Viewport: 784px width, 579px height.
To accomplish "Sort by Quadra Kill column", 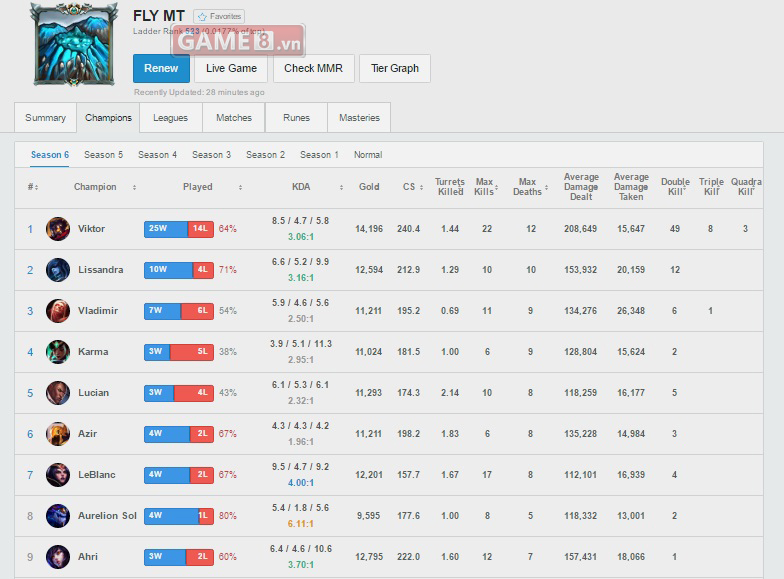I will (x=746, y=187).
